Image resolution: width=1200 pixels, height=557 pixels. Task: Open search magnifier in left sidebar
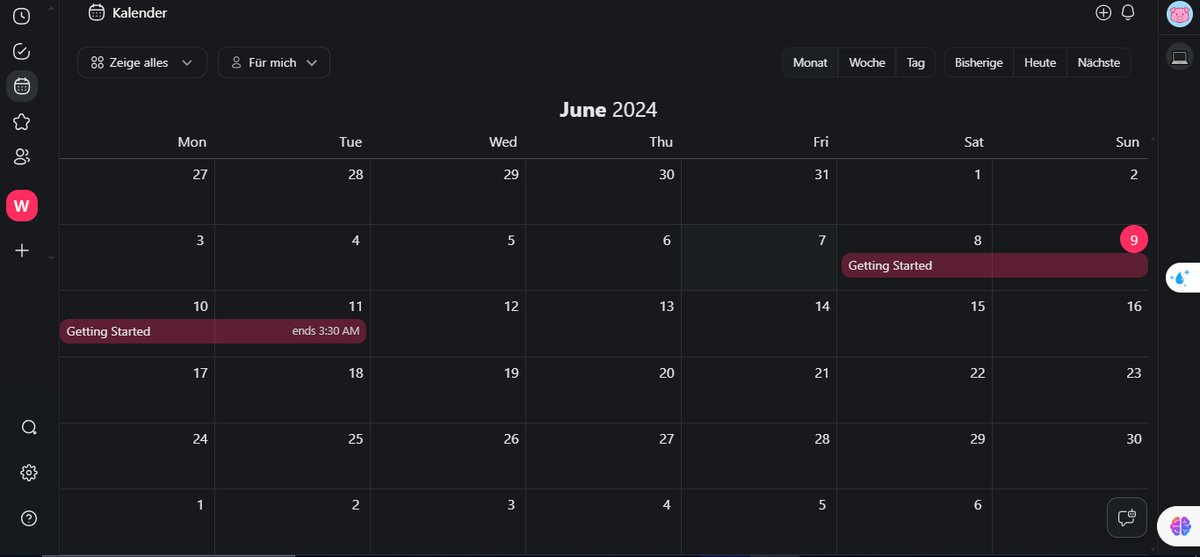[x=29, y=428]
